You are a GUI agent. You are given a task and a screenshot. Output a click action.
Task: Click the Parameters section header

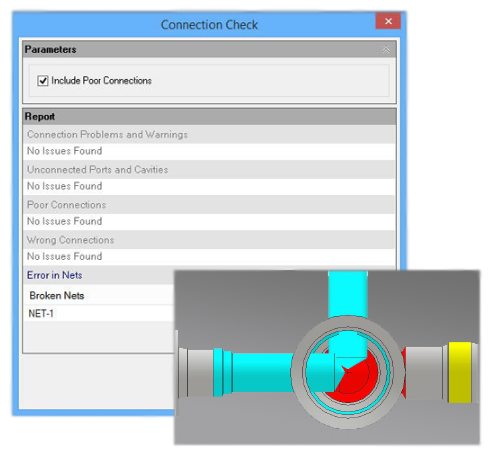click(x=209, y=49)
